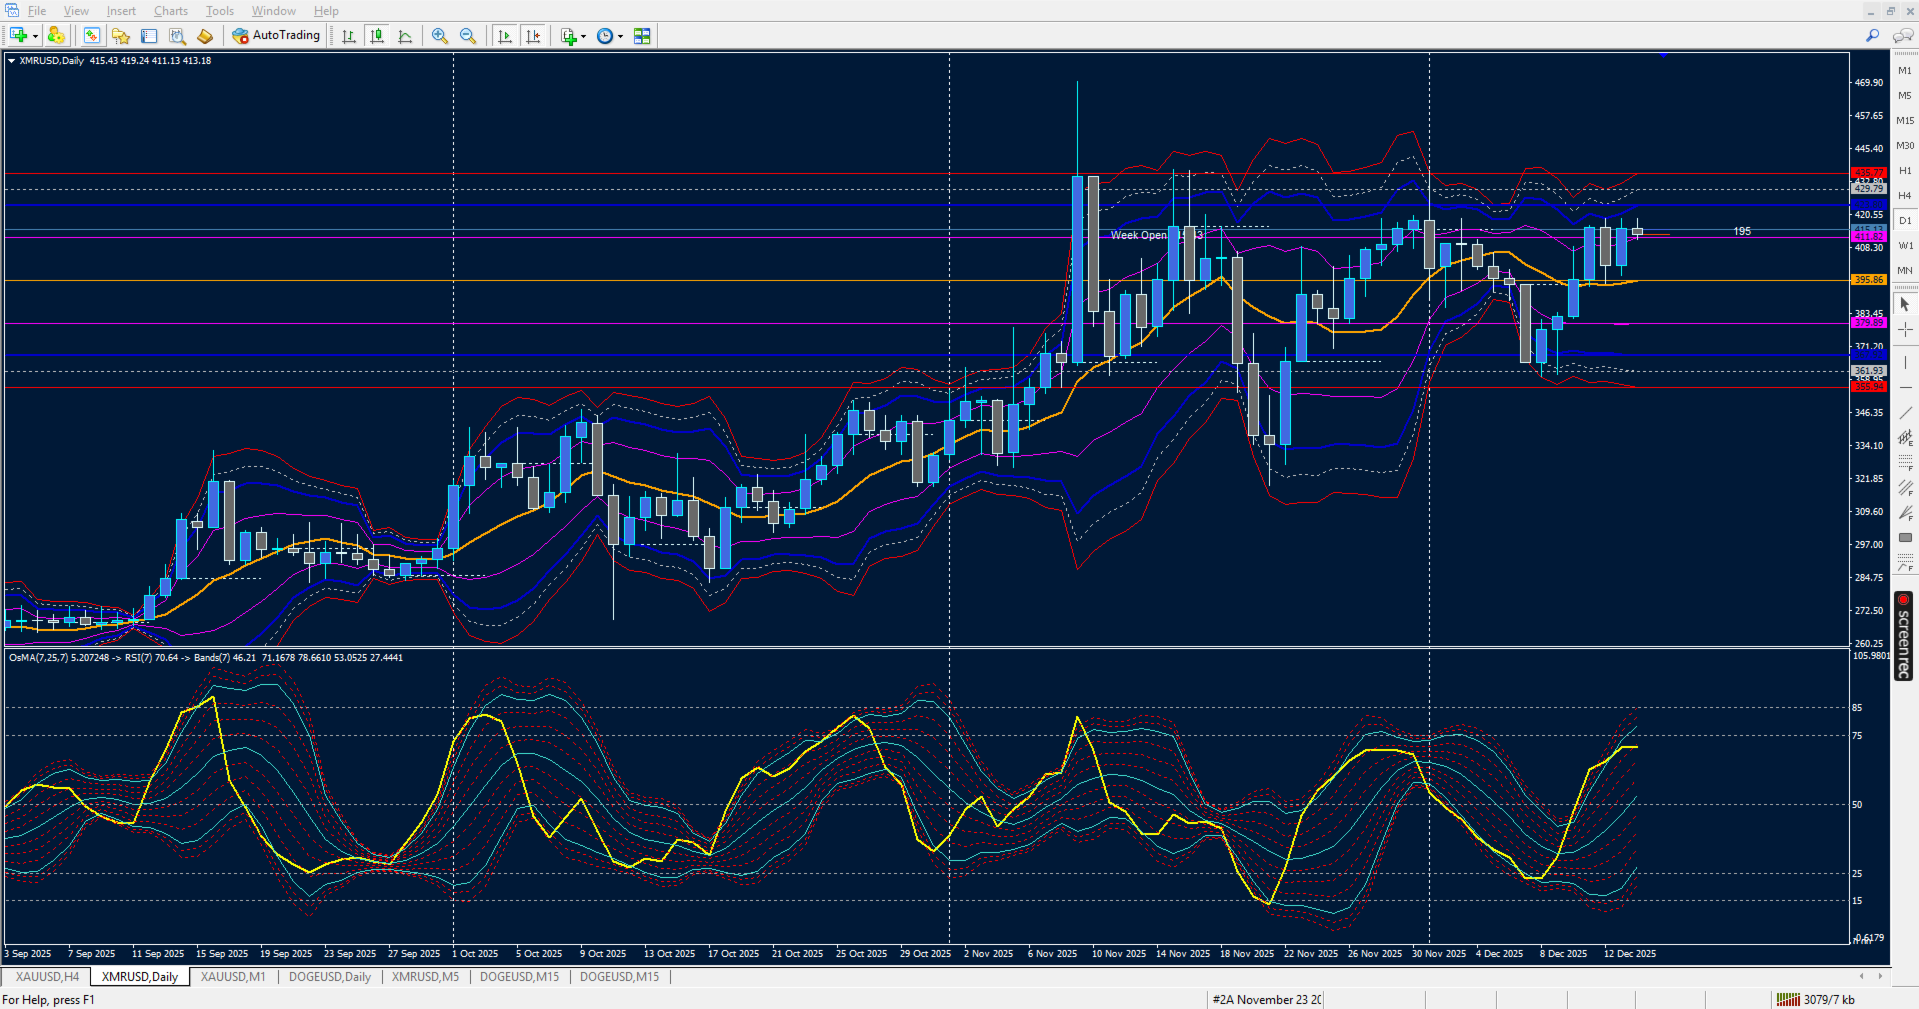Click the OsMA RSI indicator label
This screenshot has height=1009, width=1919.
click(206, 658)
